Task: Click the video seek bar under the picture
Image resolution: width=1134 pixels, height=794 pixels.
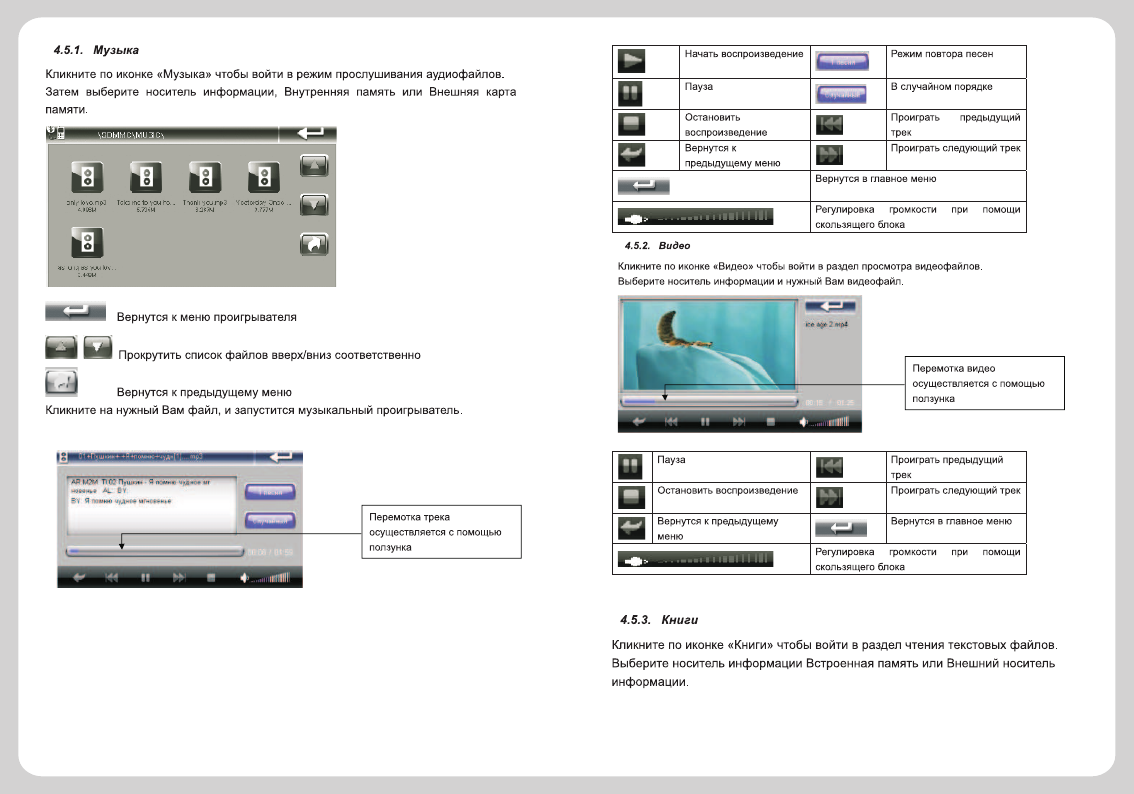Action: tap(708, 401)
